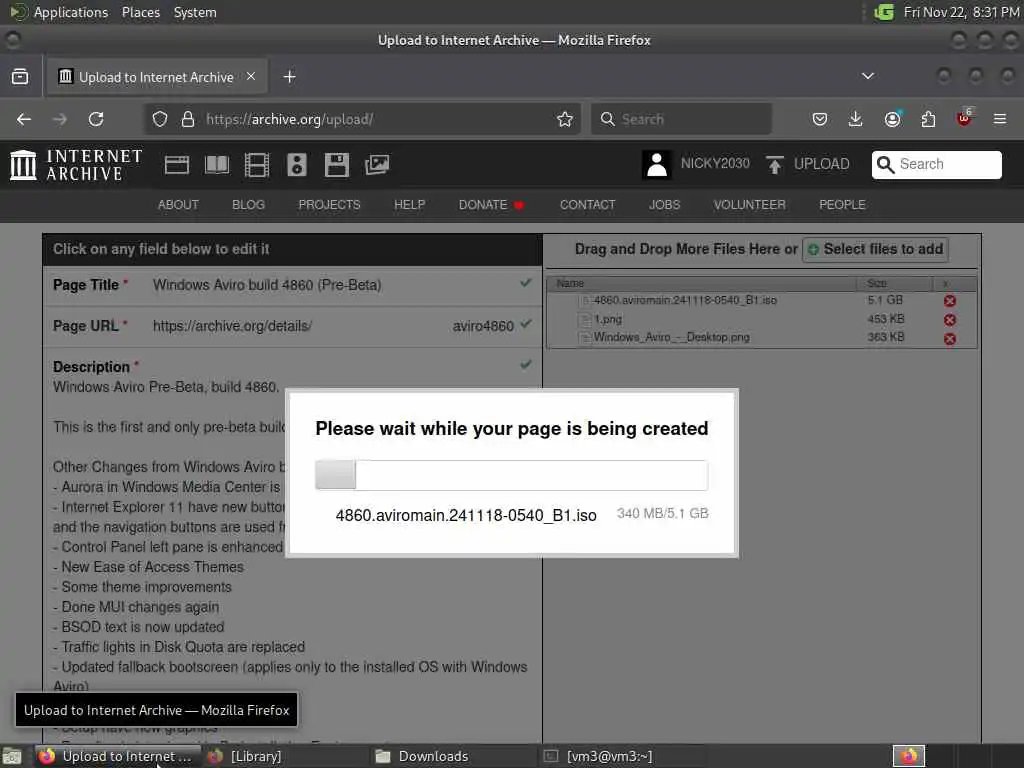Open the Texts book icon
Viewport: 1024px width, 768px height.
pos(217,165)
